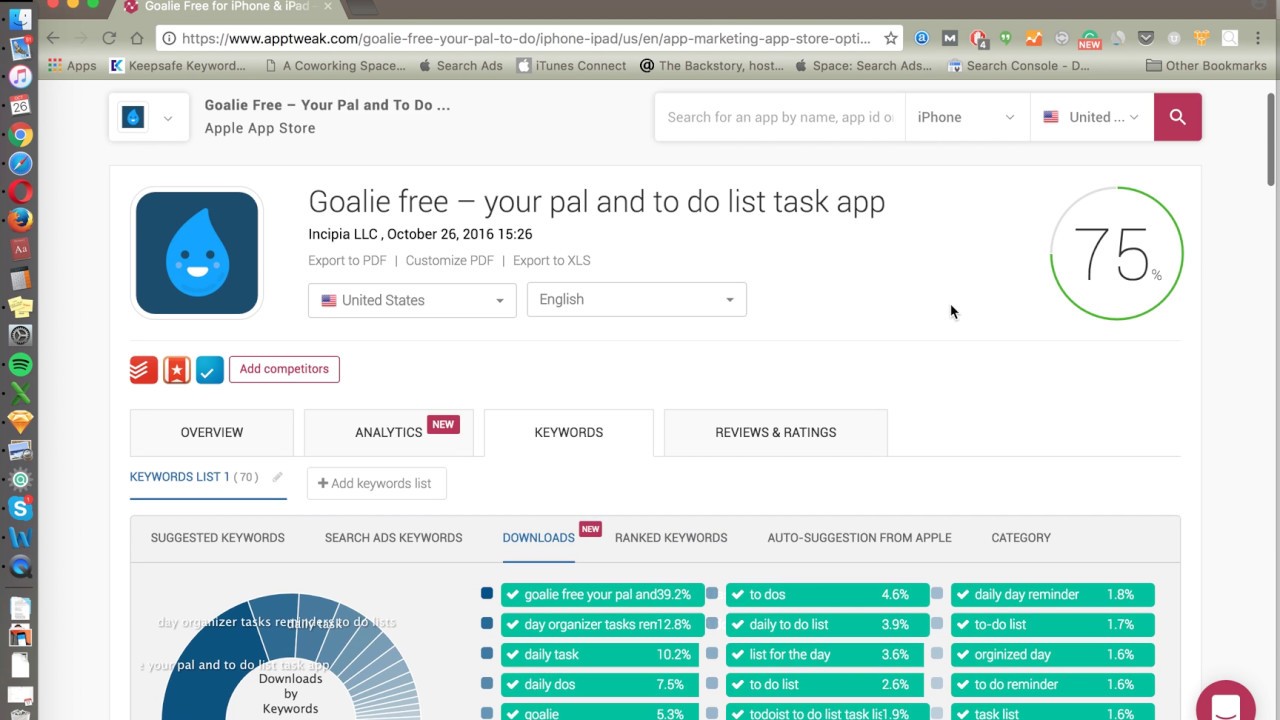Image resolution: width=1280 pixels, height=720 pixels.
Task: Click the color square next to 'to dos'
Action: point(712,593)
